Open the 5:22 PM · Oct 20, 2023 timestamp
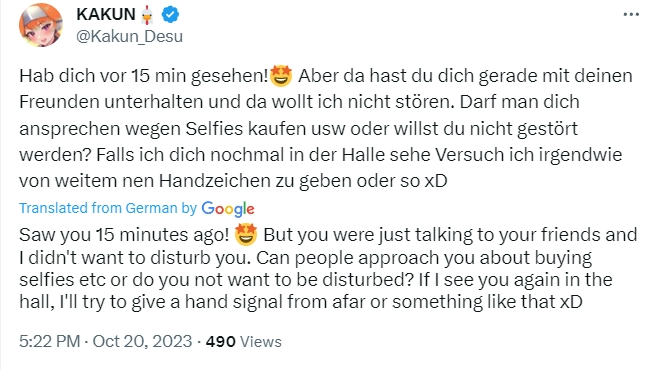 [105, 341]
